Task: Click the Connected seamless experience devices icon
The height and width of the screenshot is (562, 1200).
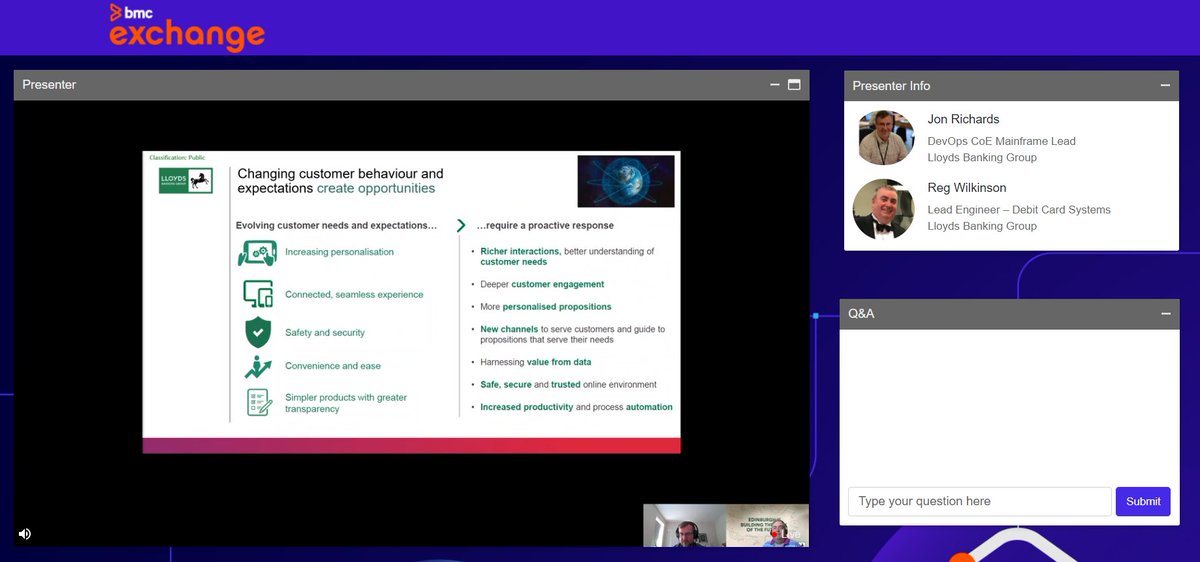Action: click(x=258, y=294)
